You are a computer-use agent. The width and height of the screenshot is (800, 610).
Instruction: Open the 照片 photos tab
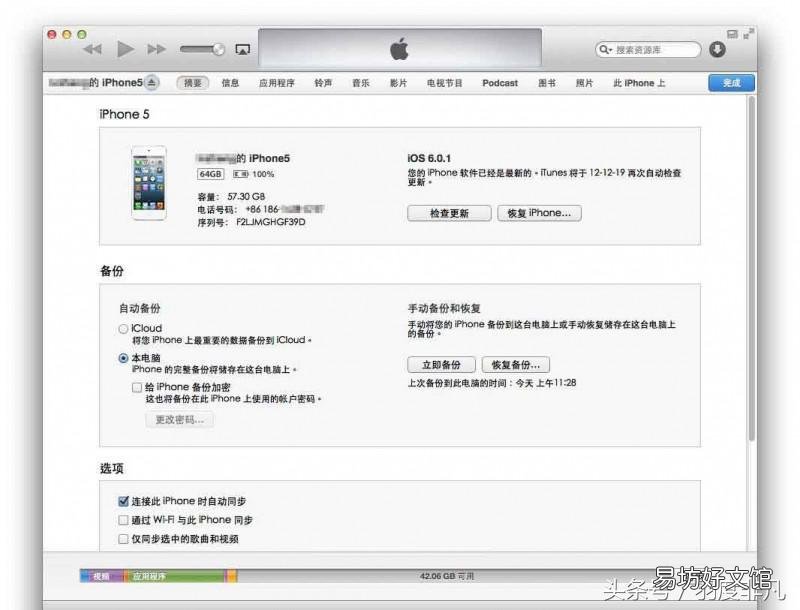coord(584,83)
